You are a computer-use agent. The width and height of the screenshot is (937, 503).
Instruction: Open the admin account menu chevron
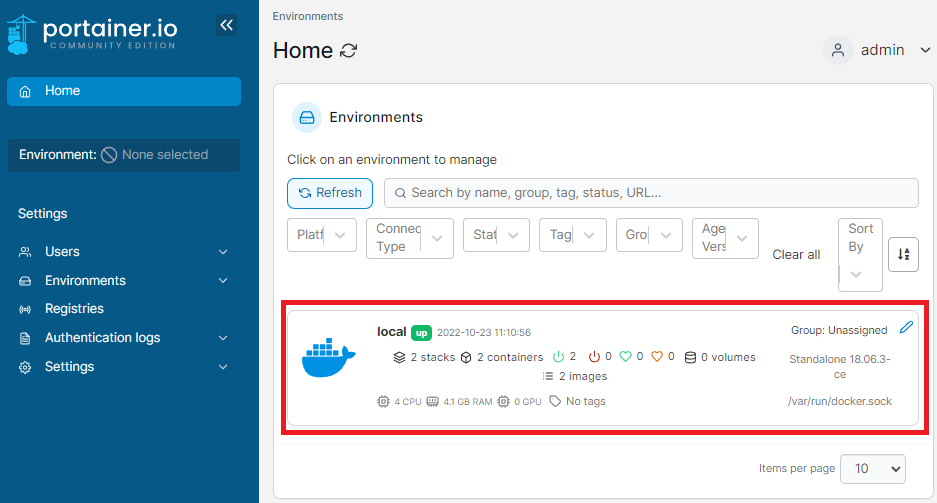(x=925, y=50)
